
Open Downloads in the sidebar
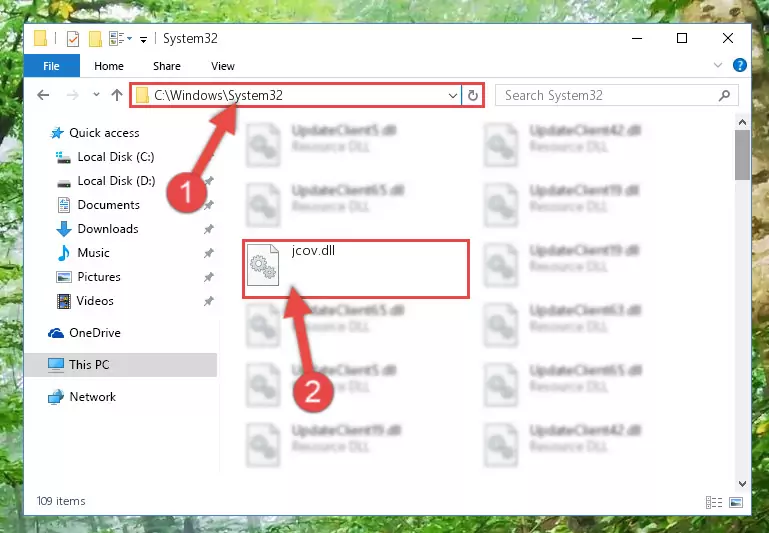(108, 228)
